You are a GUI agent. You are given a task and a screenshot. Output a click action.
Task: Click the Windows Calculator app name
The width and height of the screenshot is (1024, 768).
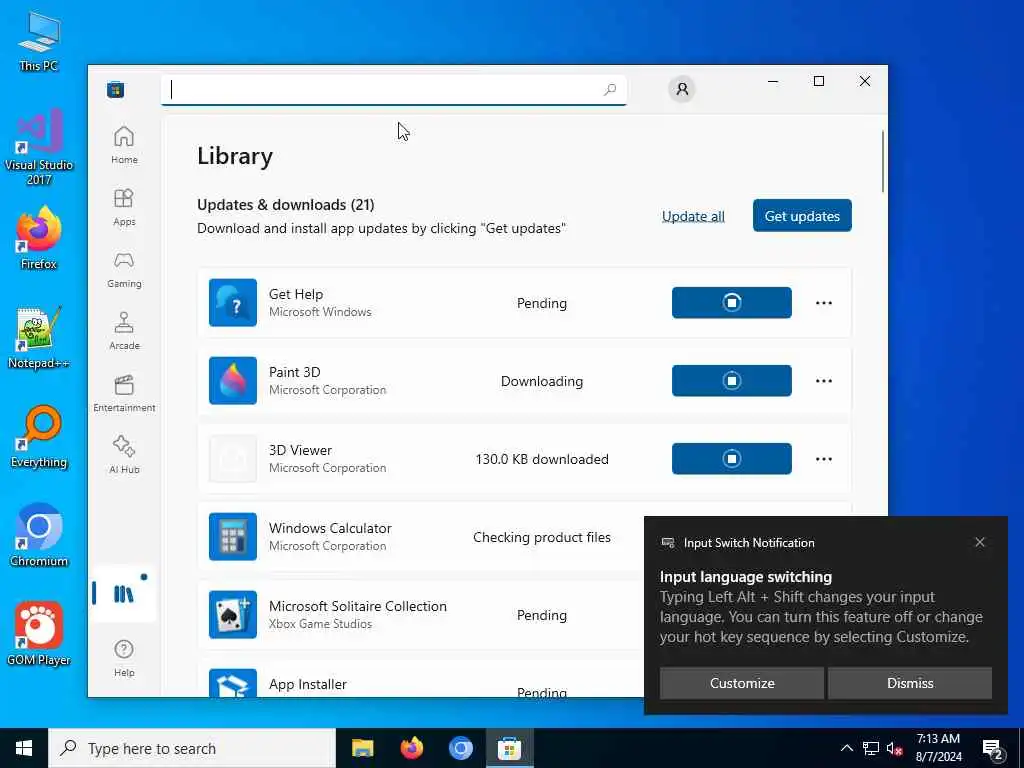click(330, 528)
